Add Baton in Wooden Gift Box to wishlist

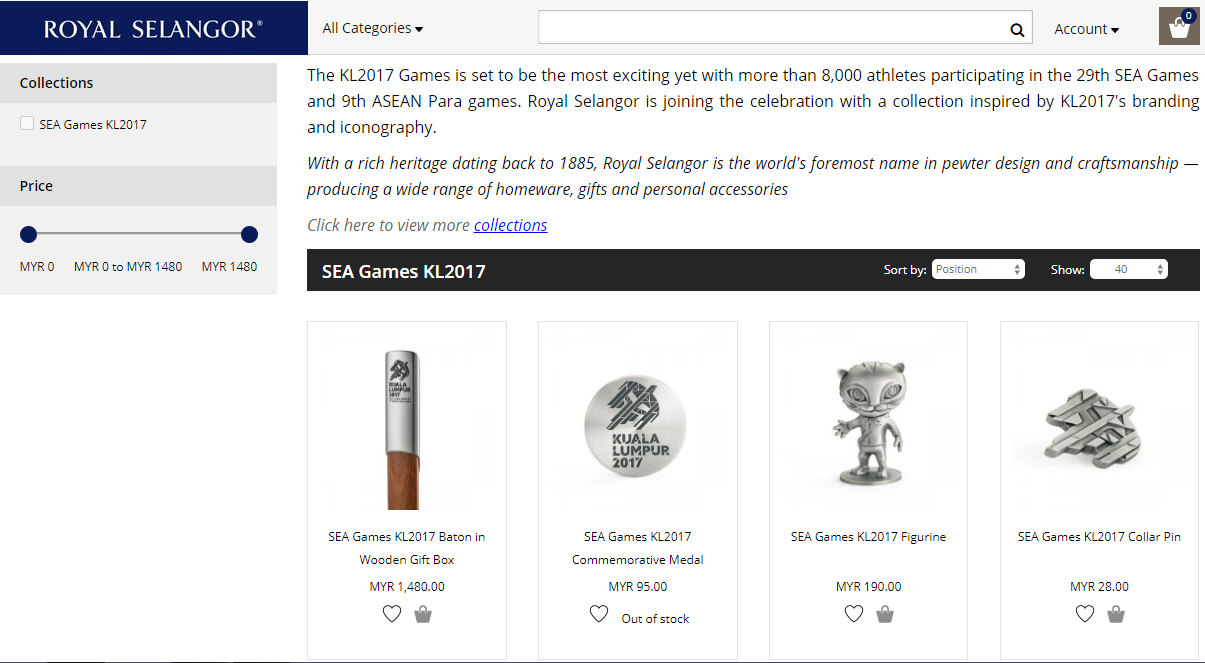(392, 614)
